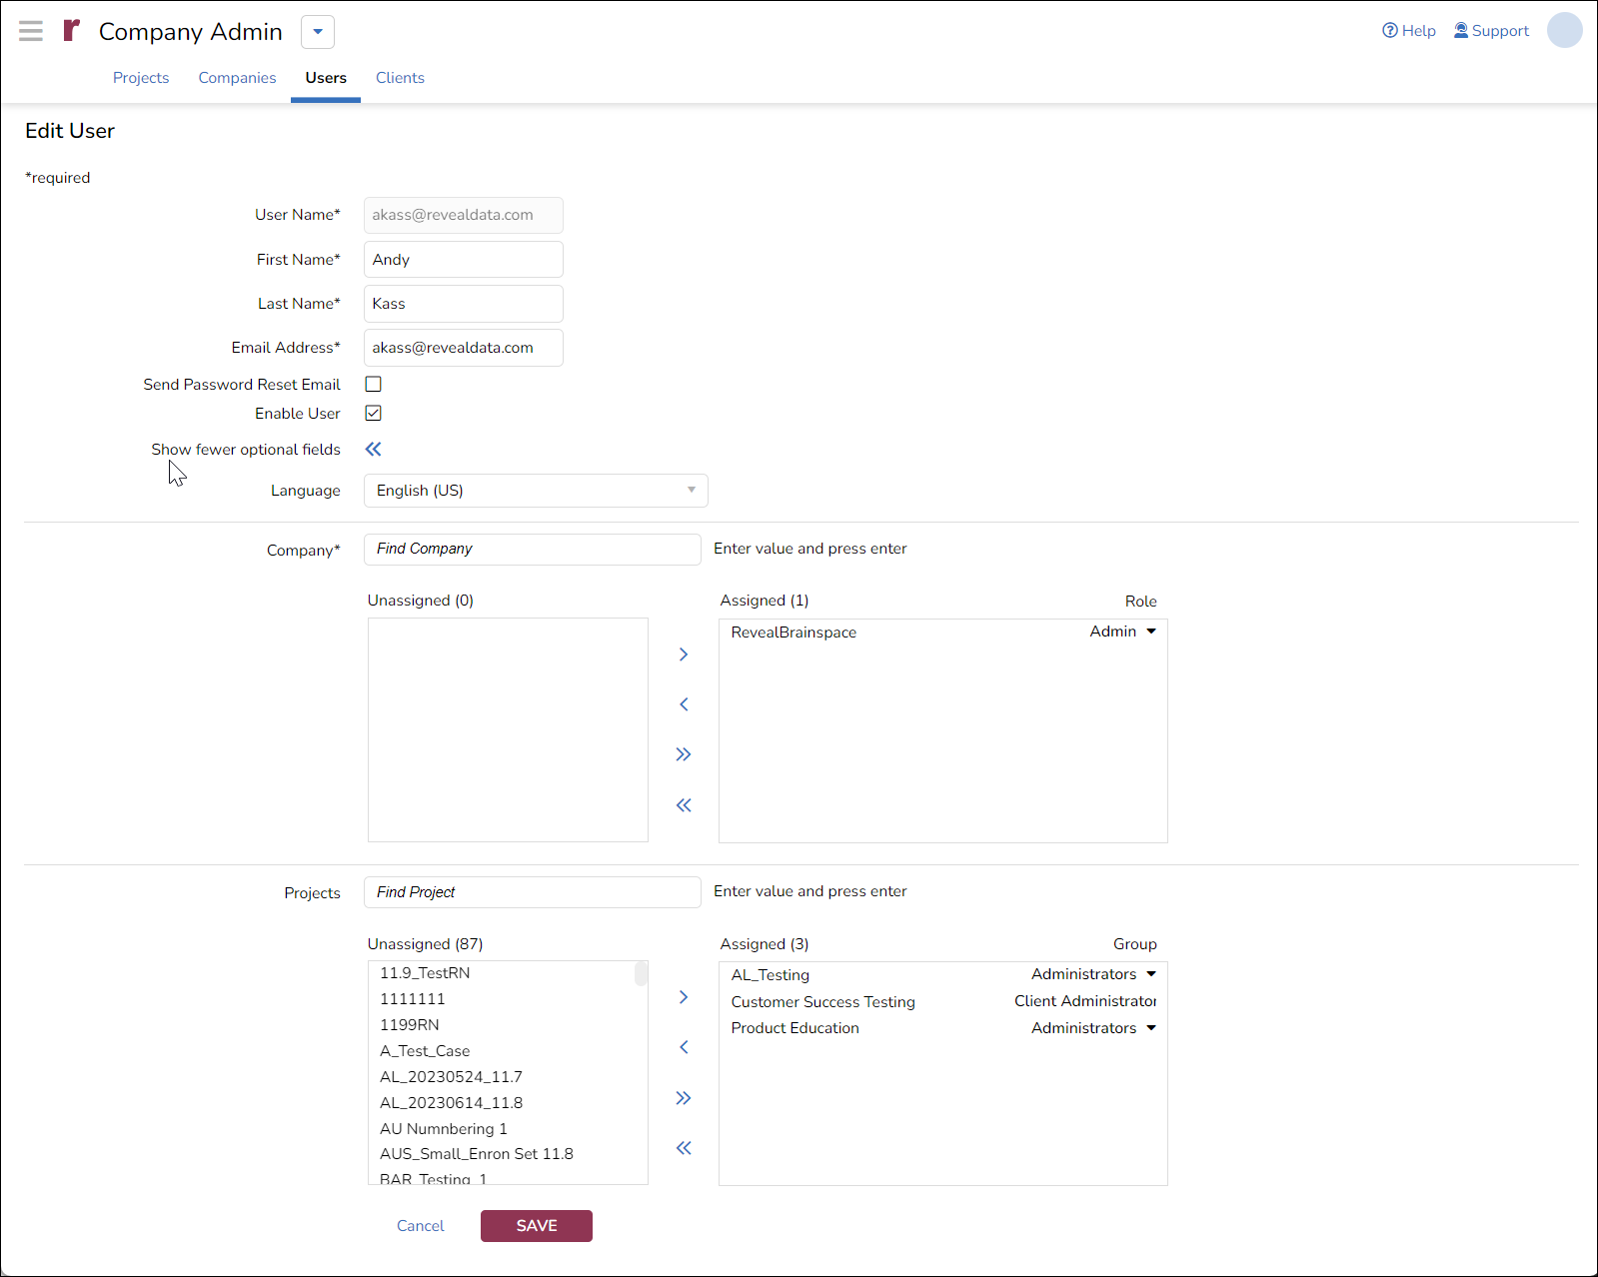1598x1277 pixels.
Task: Check Send Password Reset Email box
Action: pyautogui.click(x=373, y=384)
